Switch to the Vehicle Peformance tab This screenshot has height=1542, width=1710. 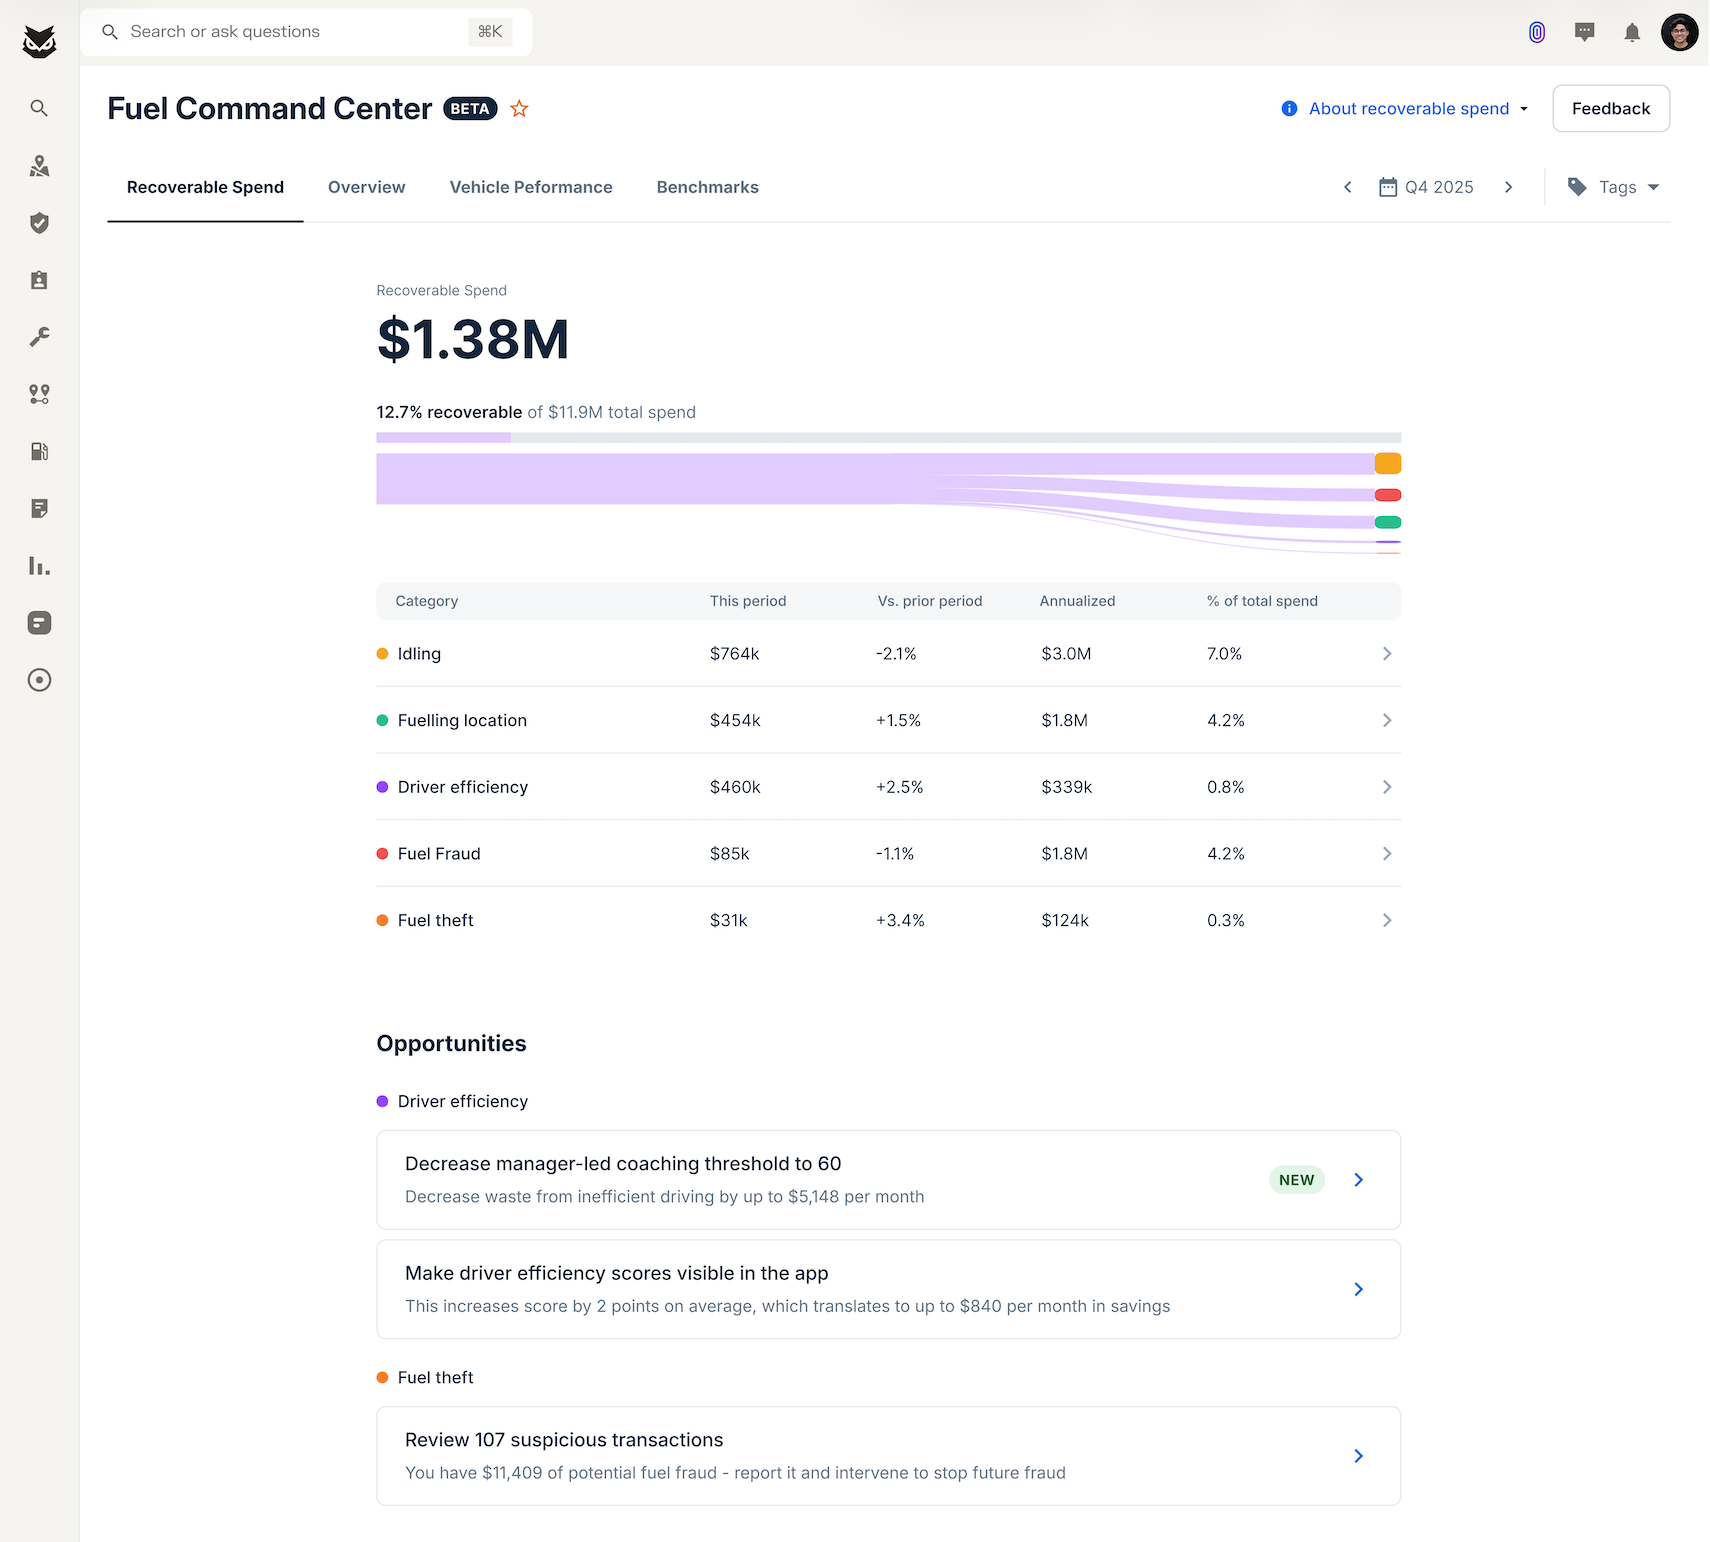coord(531,187)
